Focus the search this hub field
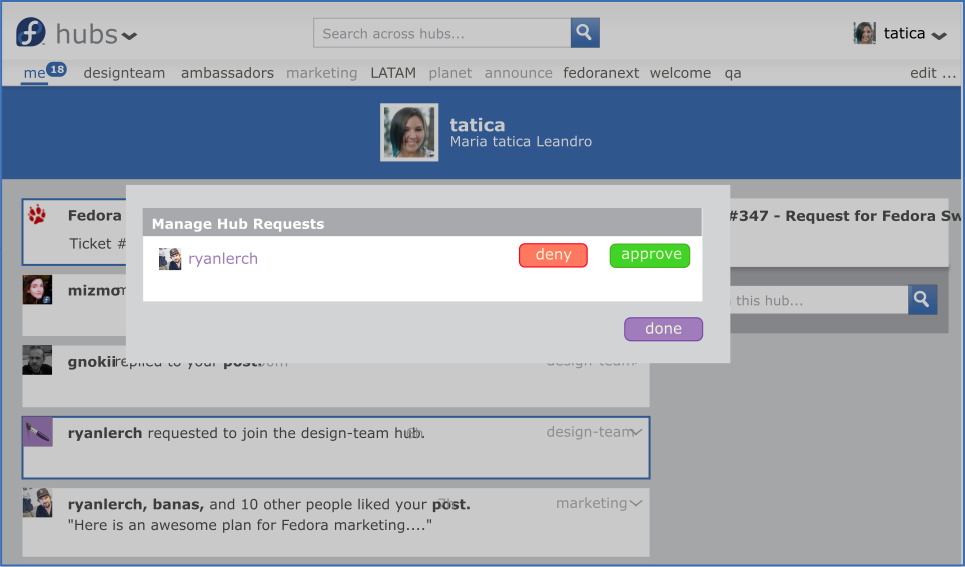This screenshot has height=567, width=965. [819, 300]
